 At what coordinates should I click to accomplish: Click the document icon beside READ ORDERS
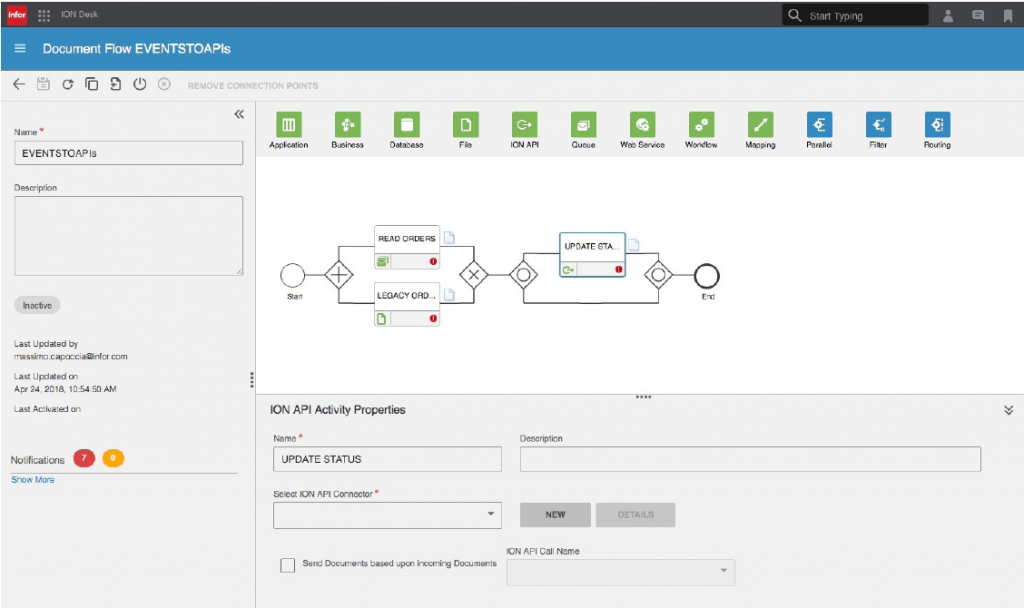pyautogui.click(x=449, y=238)
